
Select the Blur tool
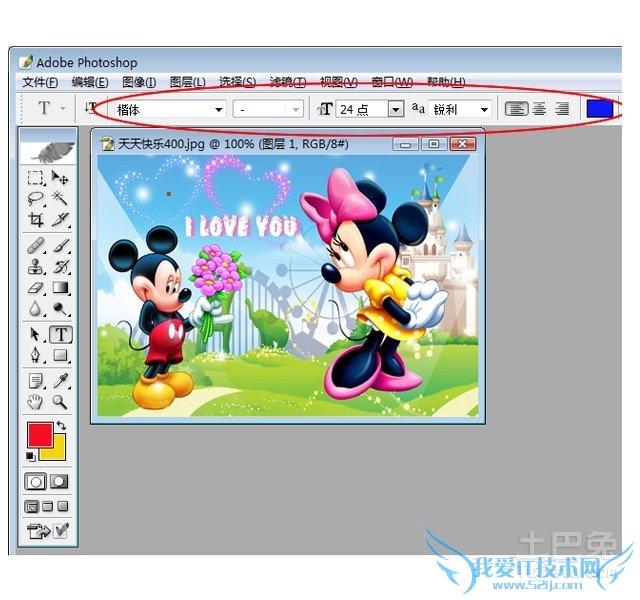click(35, 309)
